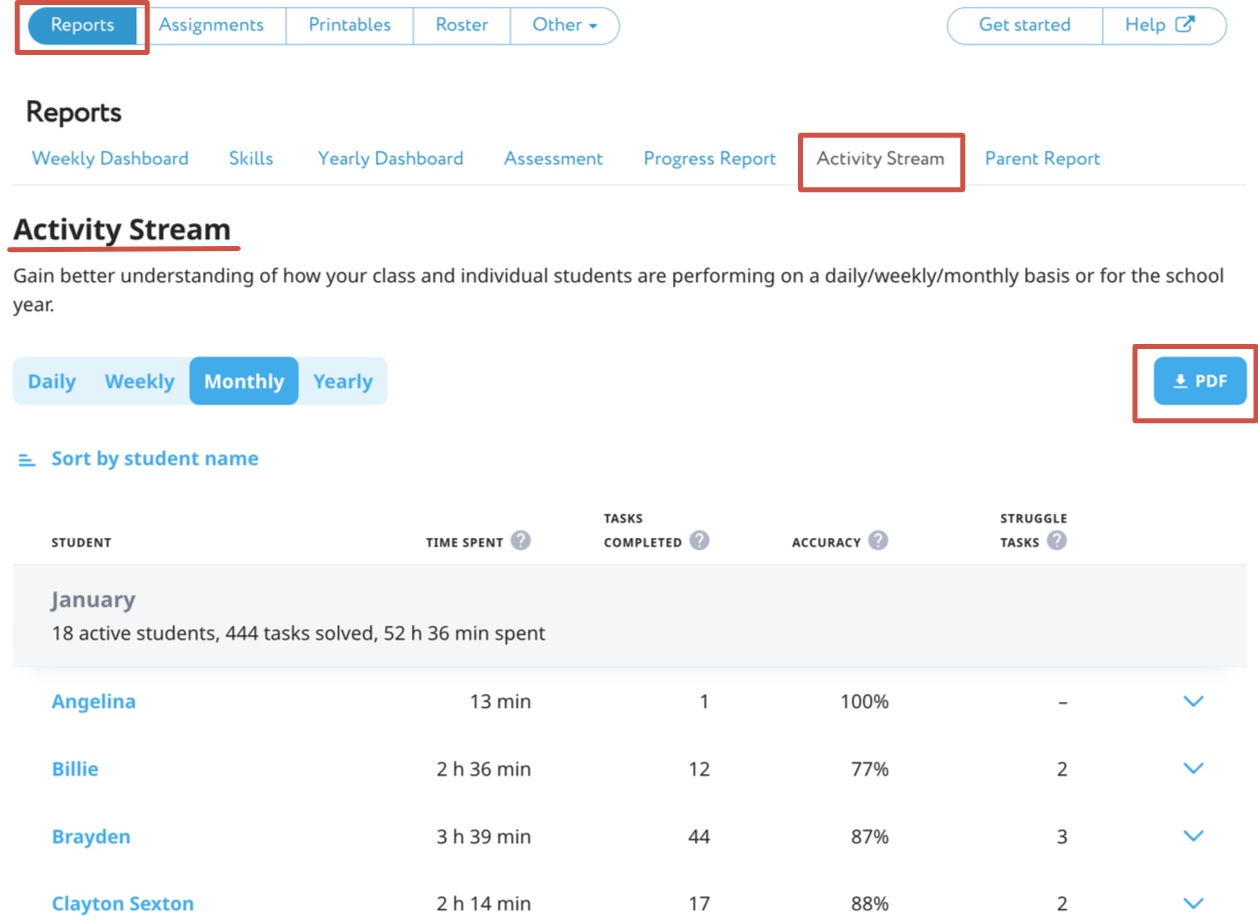Go to Weekly Dashboard report
This screenshot has width=1258, height=922.
[110, 159]
